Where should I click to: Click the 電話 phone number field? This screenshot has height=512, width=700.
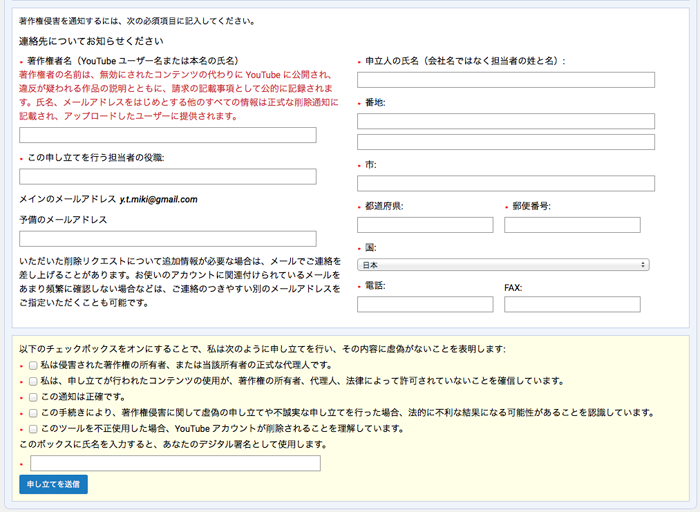pyautogui.click(x=425, y=304)
